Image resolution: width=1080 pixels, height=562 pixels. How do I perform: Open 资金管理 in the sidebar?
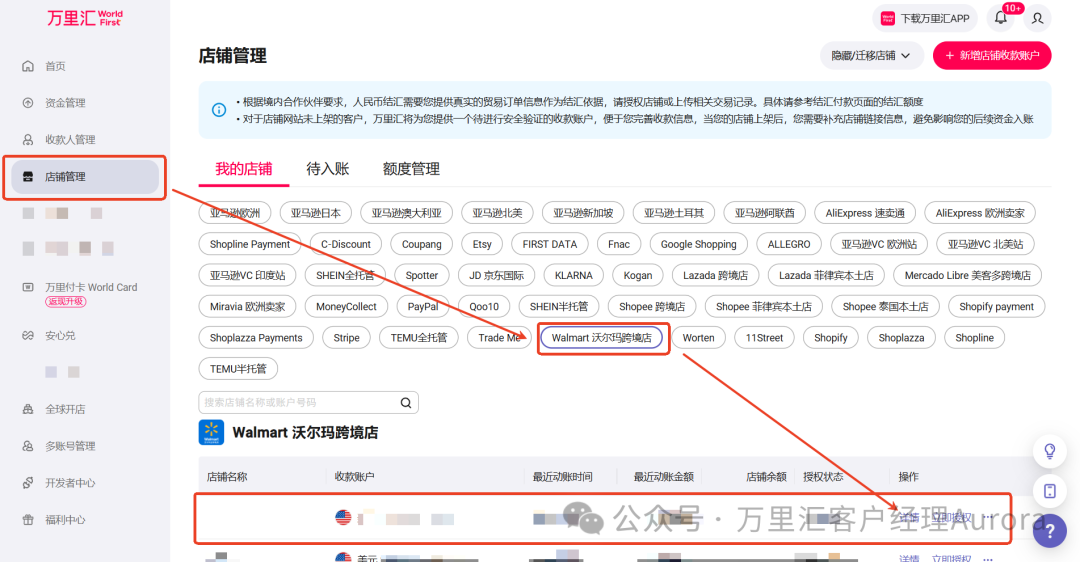(65, 103)
